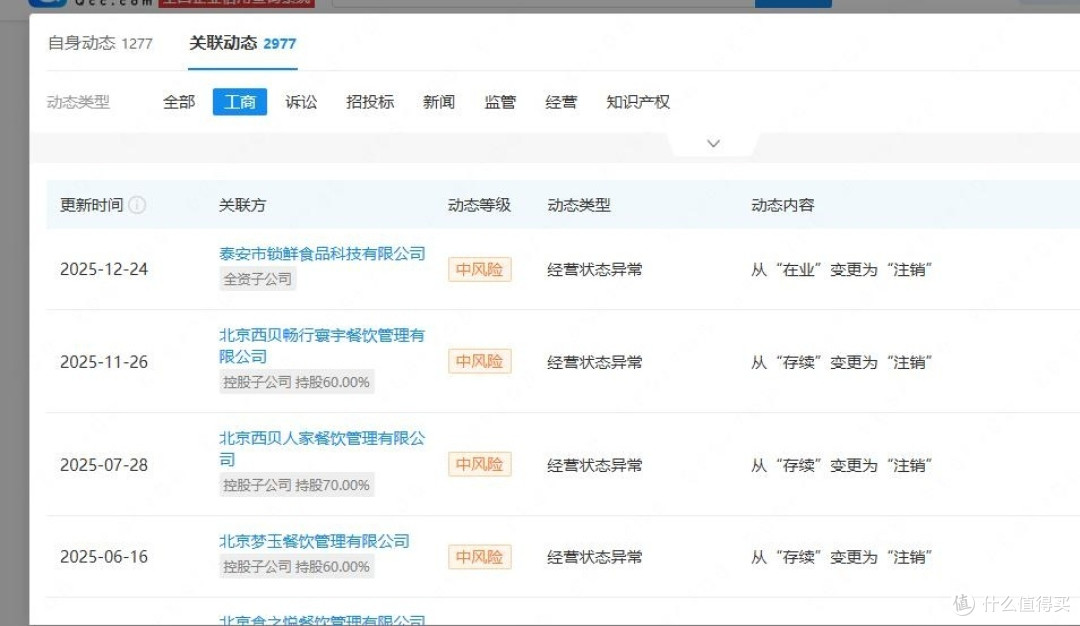Click 动态等级 column header
The image size is (1080, 626).
click(x=479, y=205)
